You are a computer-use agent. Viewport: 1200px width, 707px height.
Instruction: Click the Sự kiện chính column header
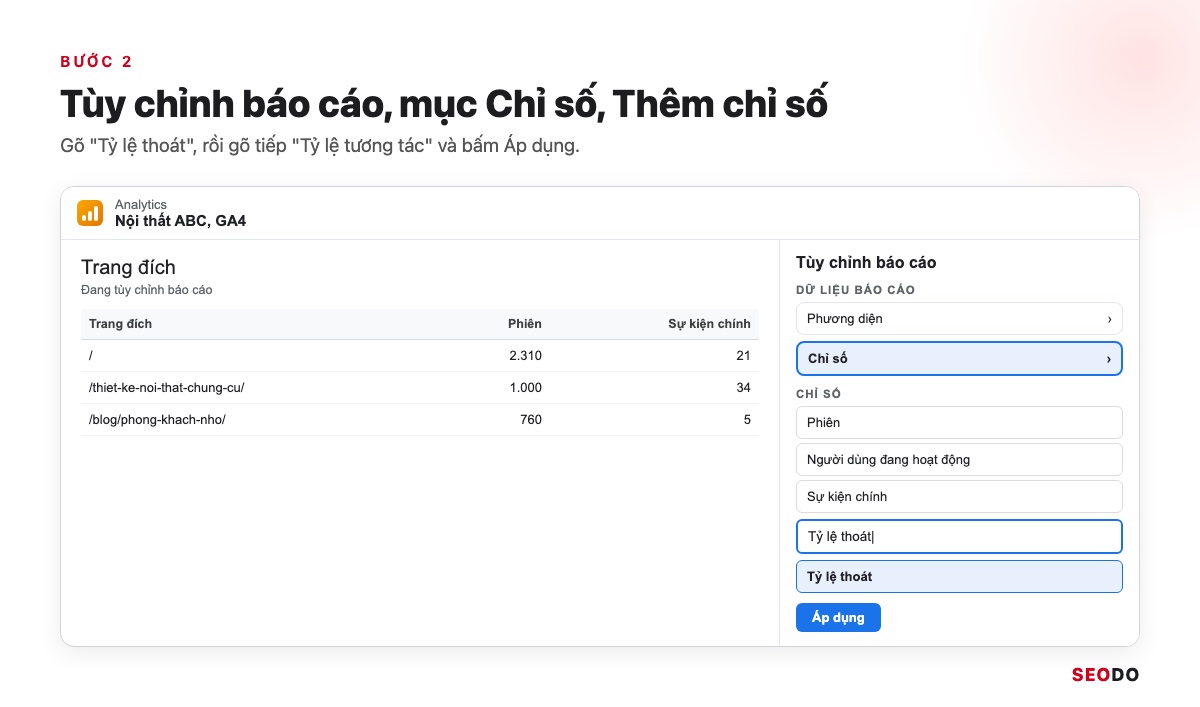click(709, 324)
